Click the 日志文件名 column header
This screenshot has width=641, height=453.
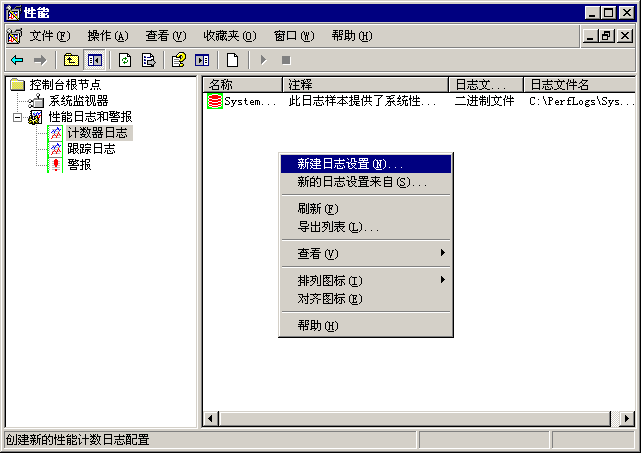pyautogui.click(x=580, y=85)
